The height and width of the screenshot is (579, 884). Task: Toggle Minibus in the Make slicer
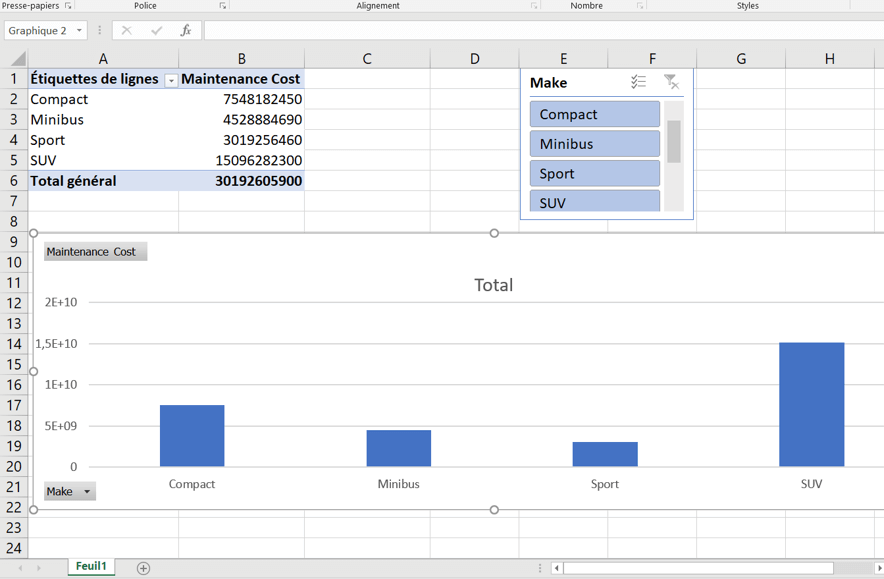tap(595, 144)
